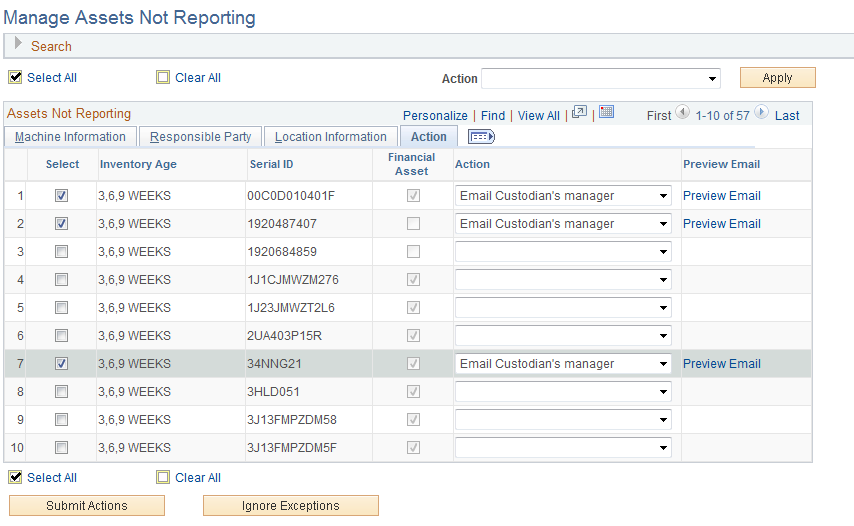Viewport: 854px width, 526px height.
Task: Click Submit Actions button
Action: coord(87,505)
